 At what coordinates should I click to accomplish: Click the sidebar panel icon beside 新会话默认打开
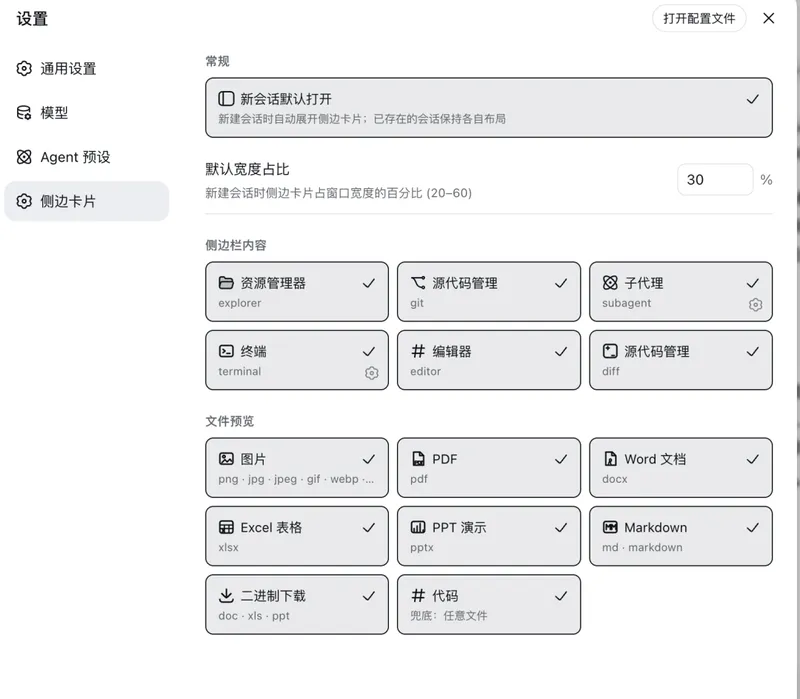(226, 98)
